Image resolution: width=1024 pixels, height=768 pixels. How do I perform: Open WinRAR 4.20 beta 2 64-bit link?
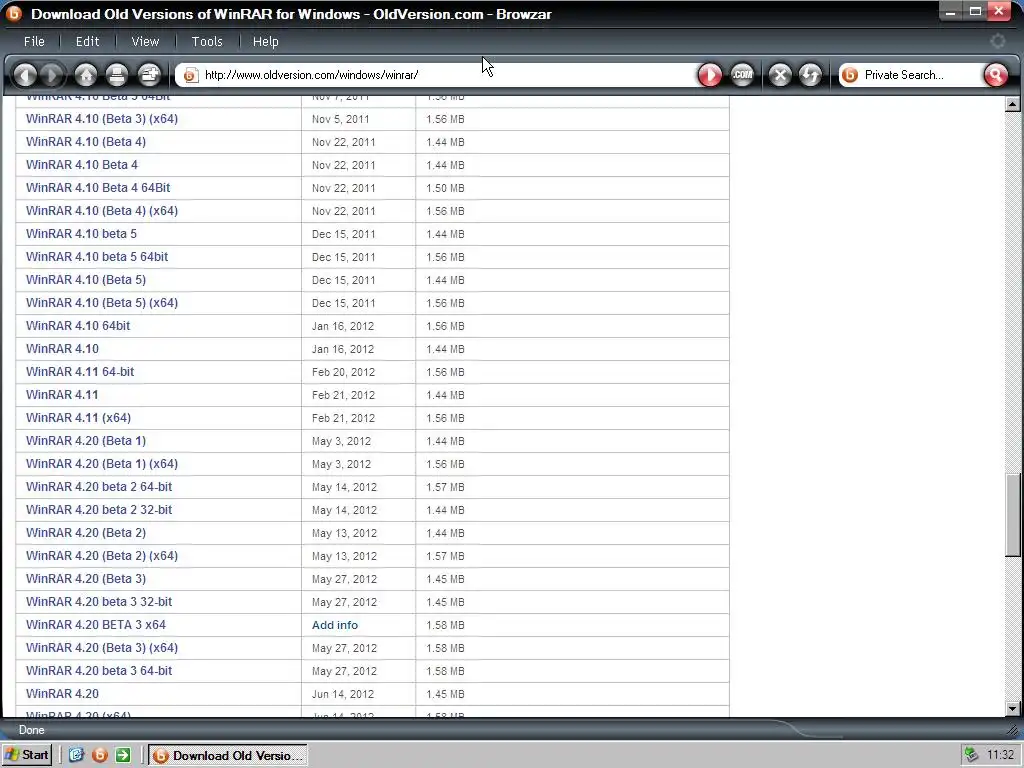click(99, 487)
